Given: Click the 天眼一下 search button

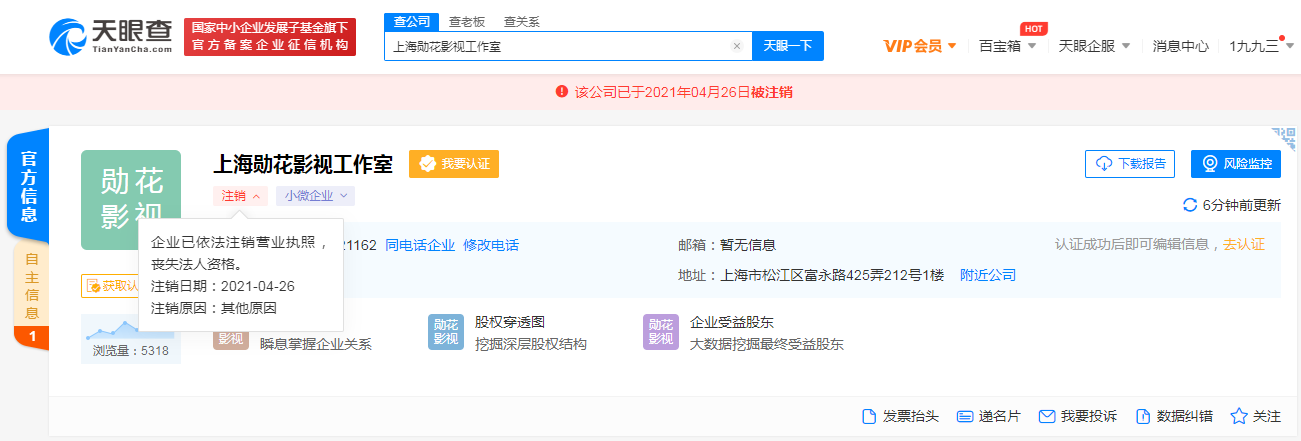Looking at the screenshot, I should (787, 46).
